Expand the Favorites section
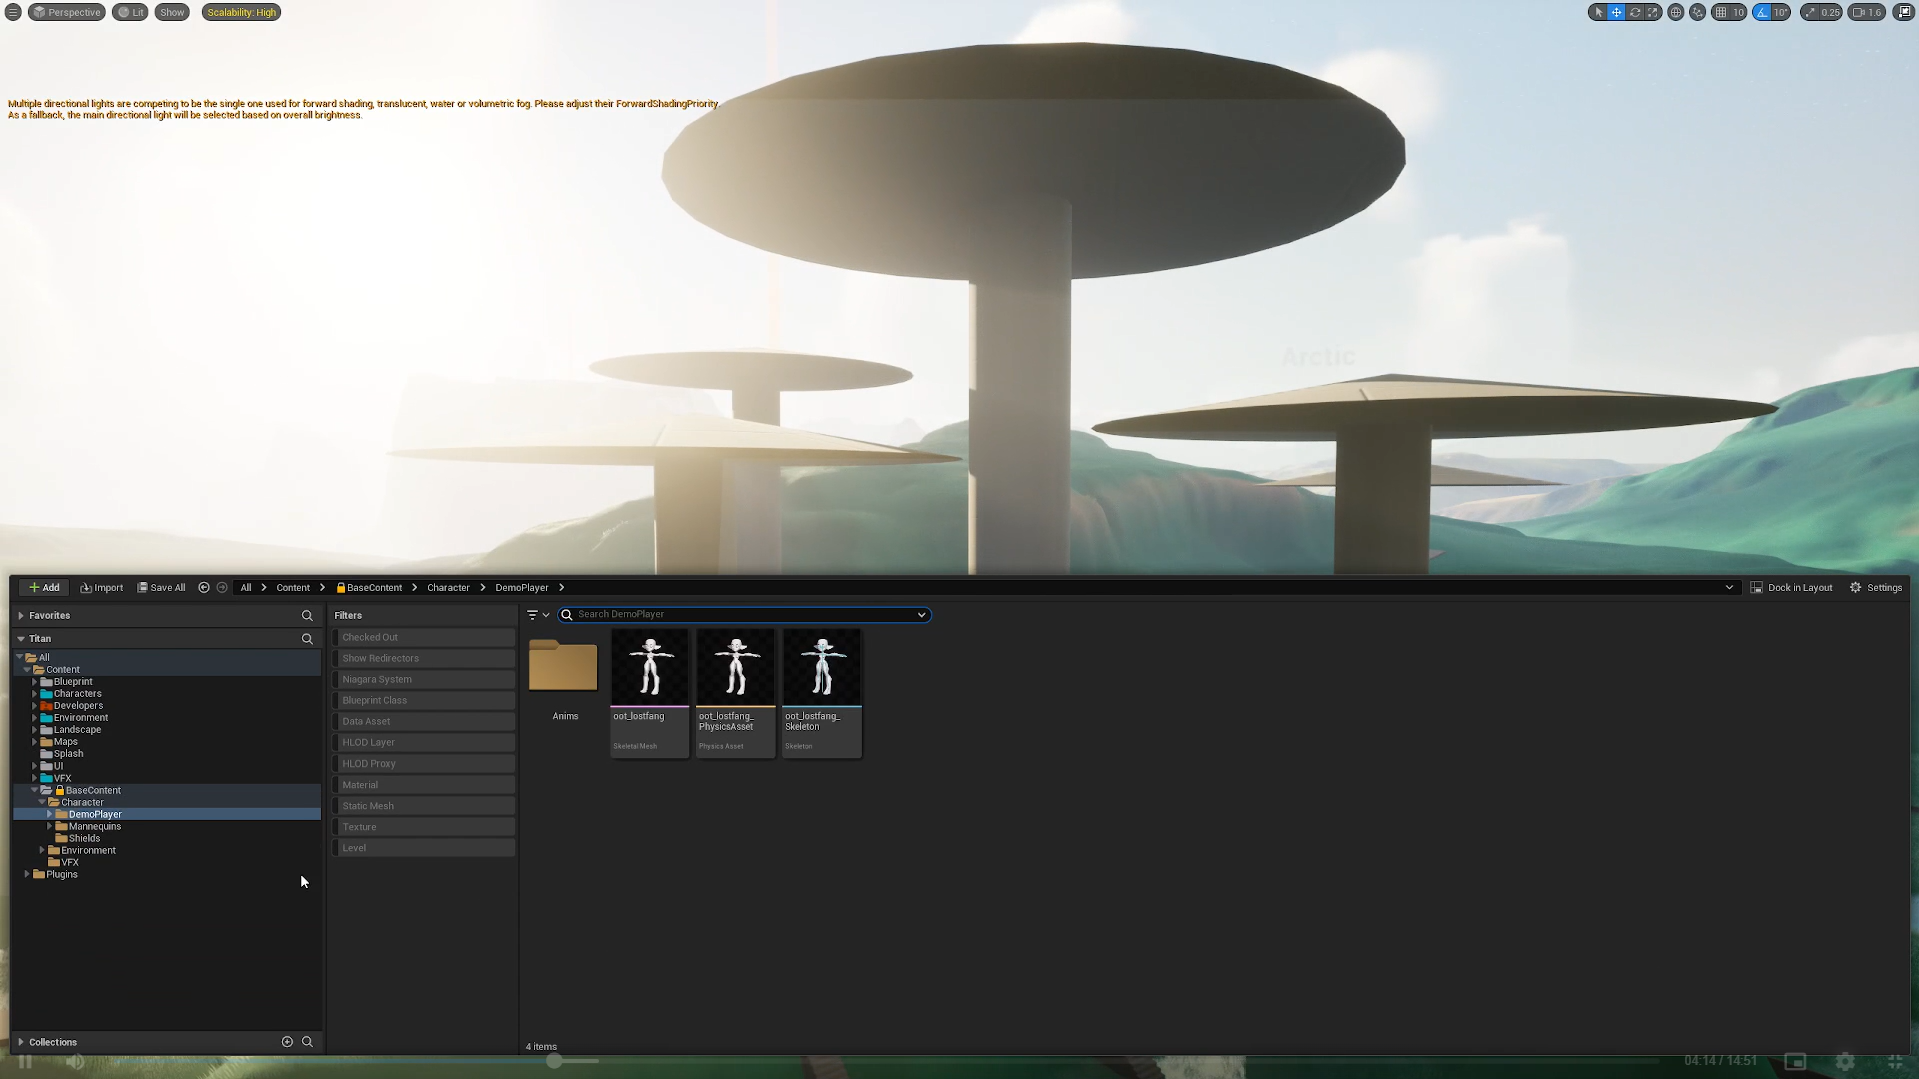 pyautogui.click(x=21, y=616)
